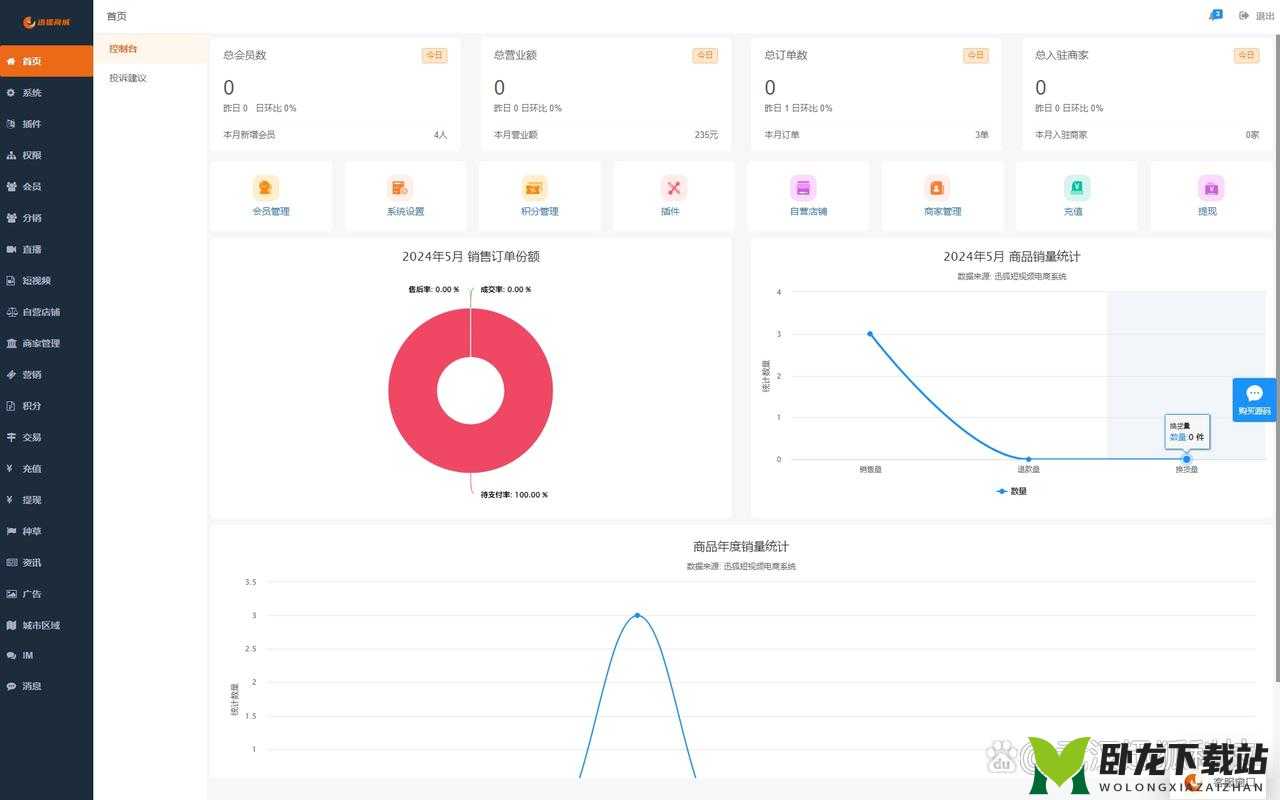Click the 退款量 data point on line chart
The height and width of the screenshot is (800, 1280).
click(x=1028, y=459)
